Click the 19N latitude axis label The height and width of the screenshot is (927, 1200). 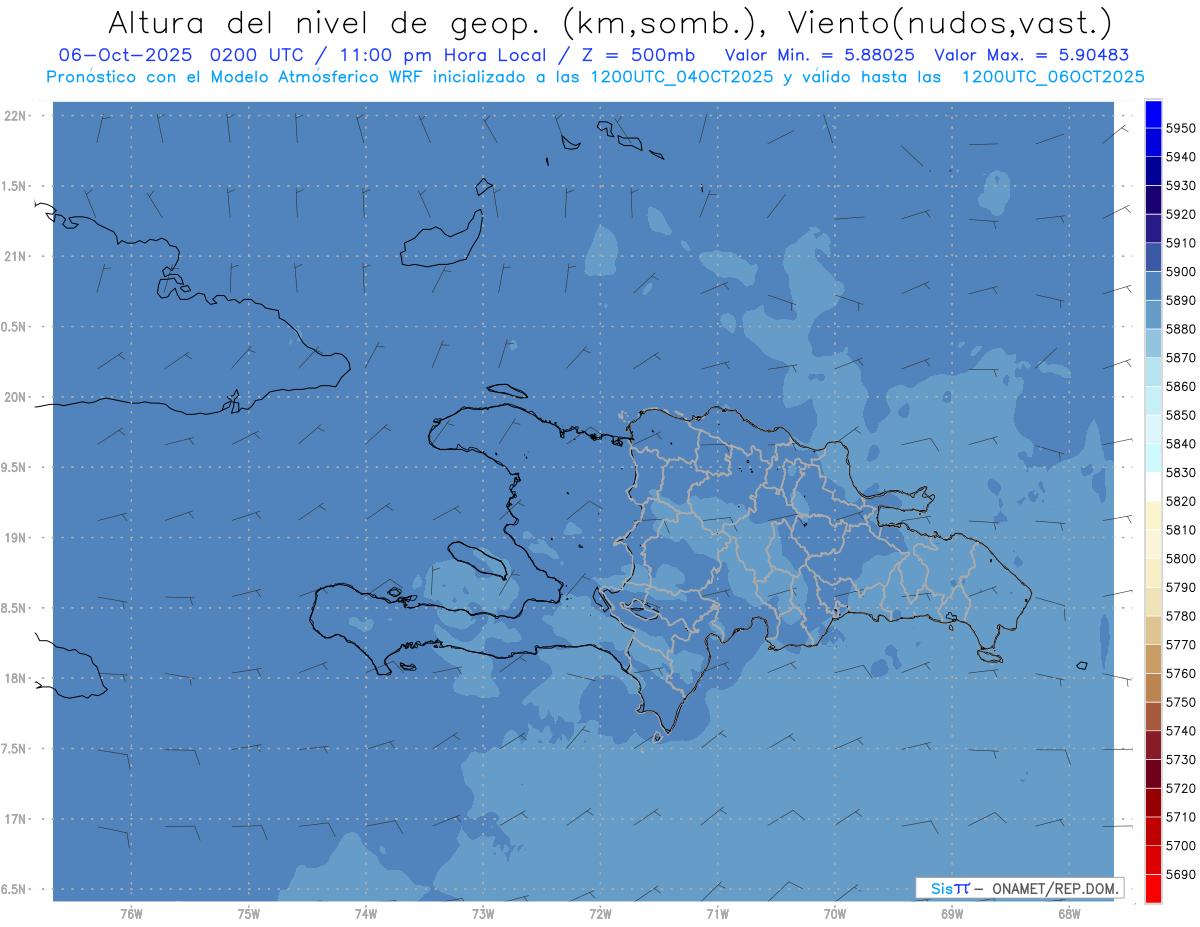click(x=16, y=538)
